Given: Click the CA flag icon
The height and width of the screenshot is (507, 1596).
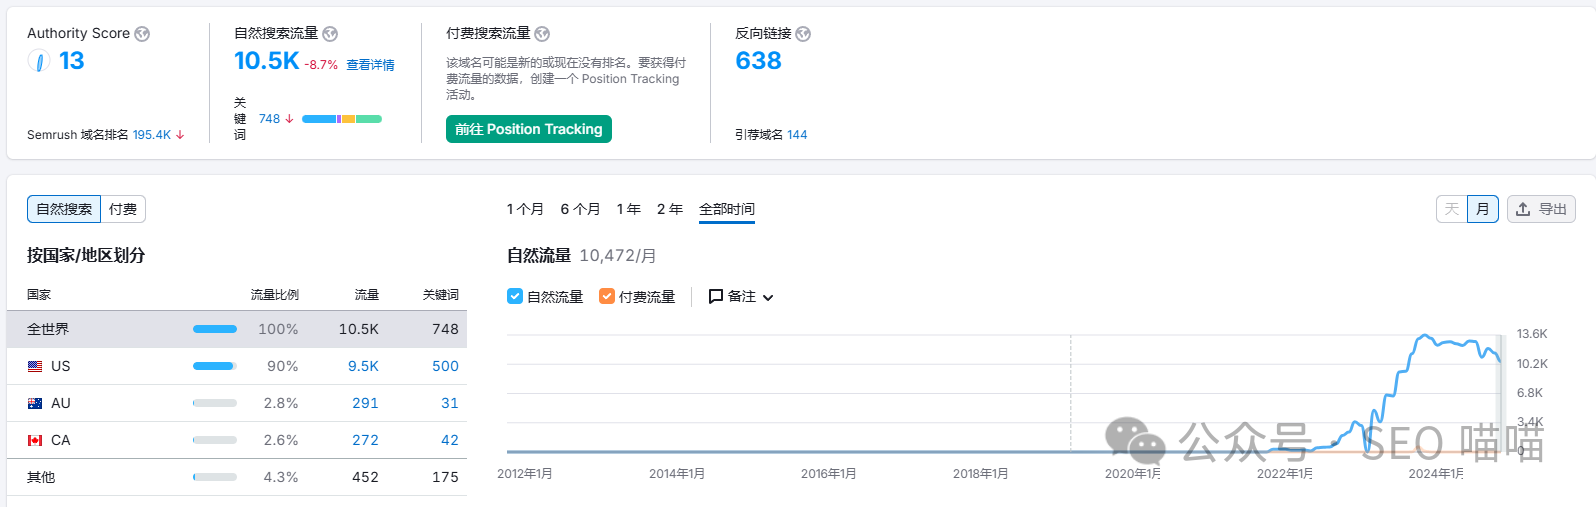Looking at the screenshot, I should pyautogui.click(x=35, y=440).
